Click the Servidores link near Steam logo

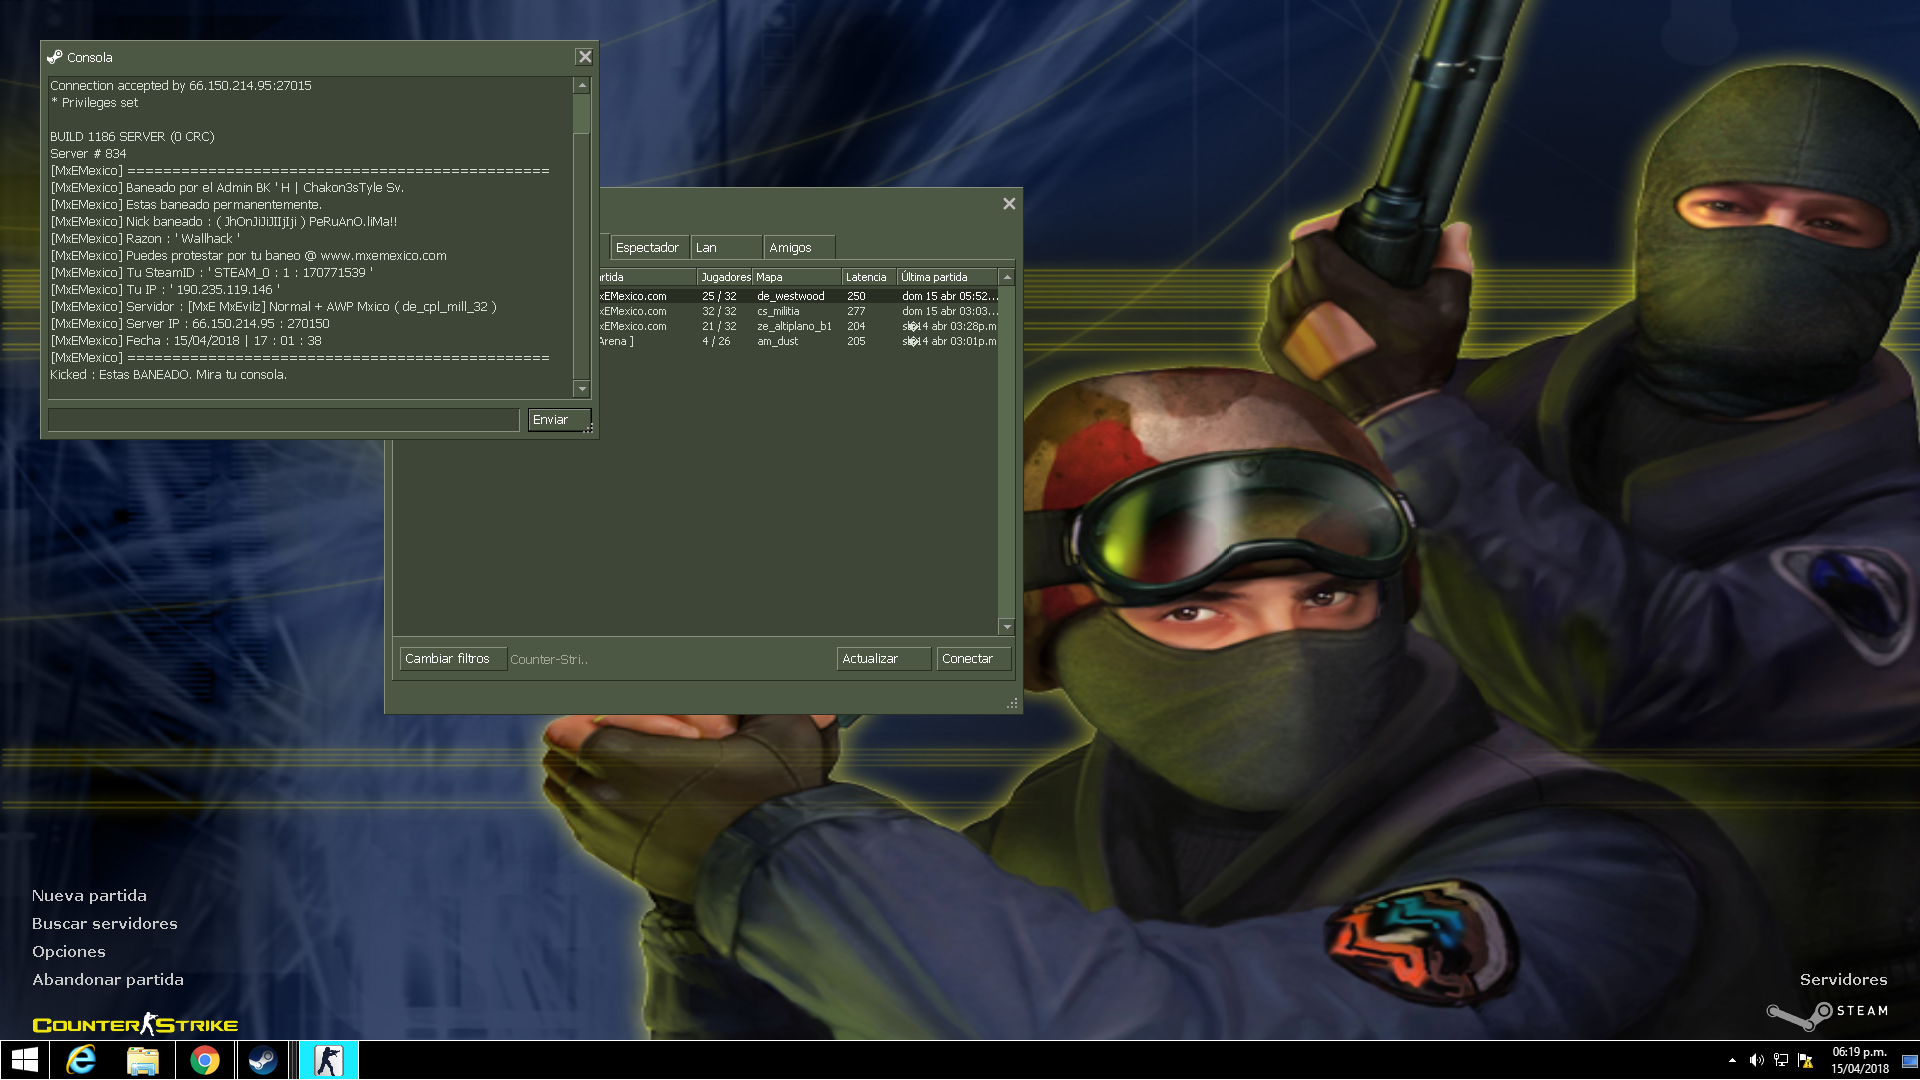pos(1843,980)
